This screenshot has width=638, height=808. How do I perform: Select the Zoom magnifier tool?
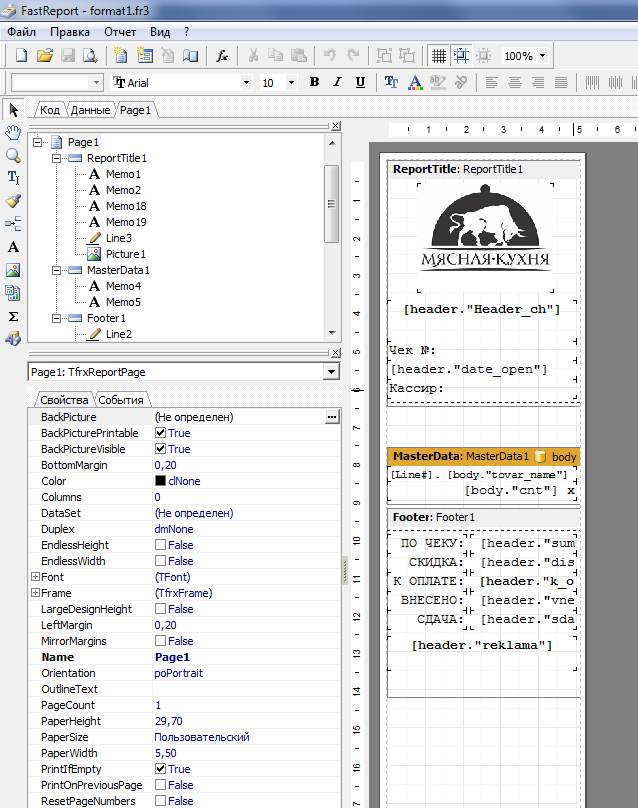pyautogui.click(x=13, y=155)
